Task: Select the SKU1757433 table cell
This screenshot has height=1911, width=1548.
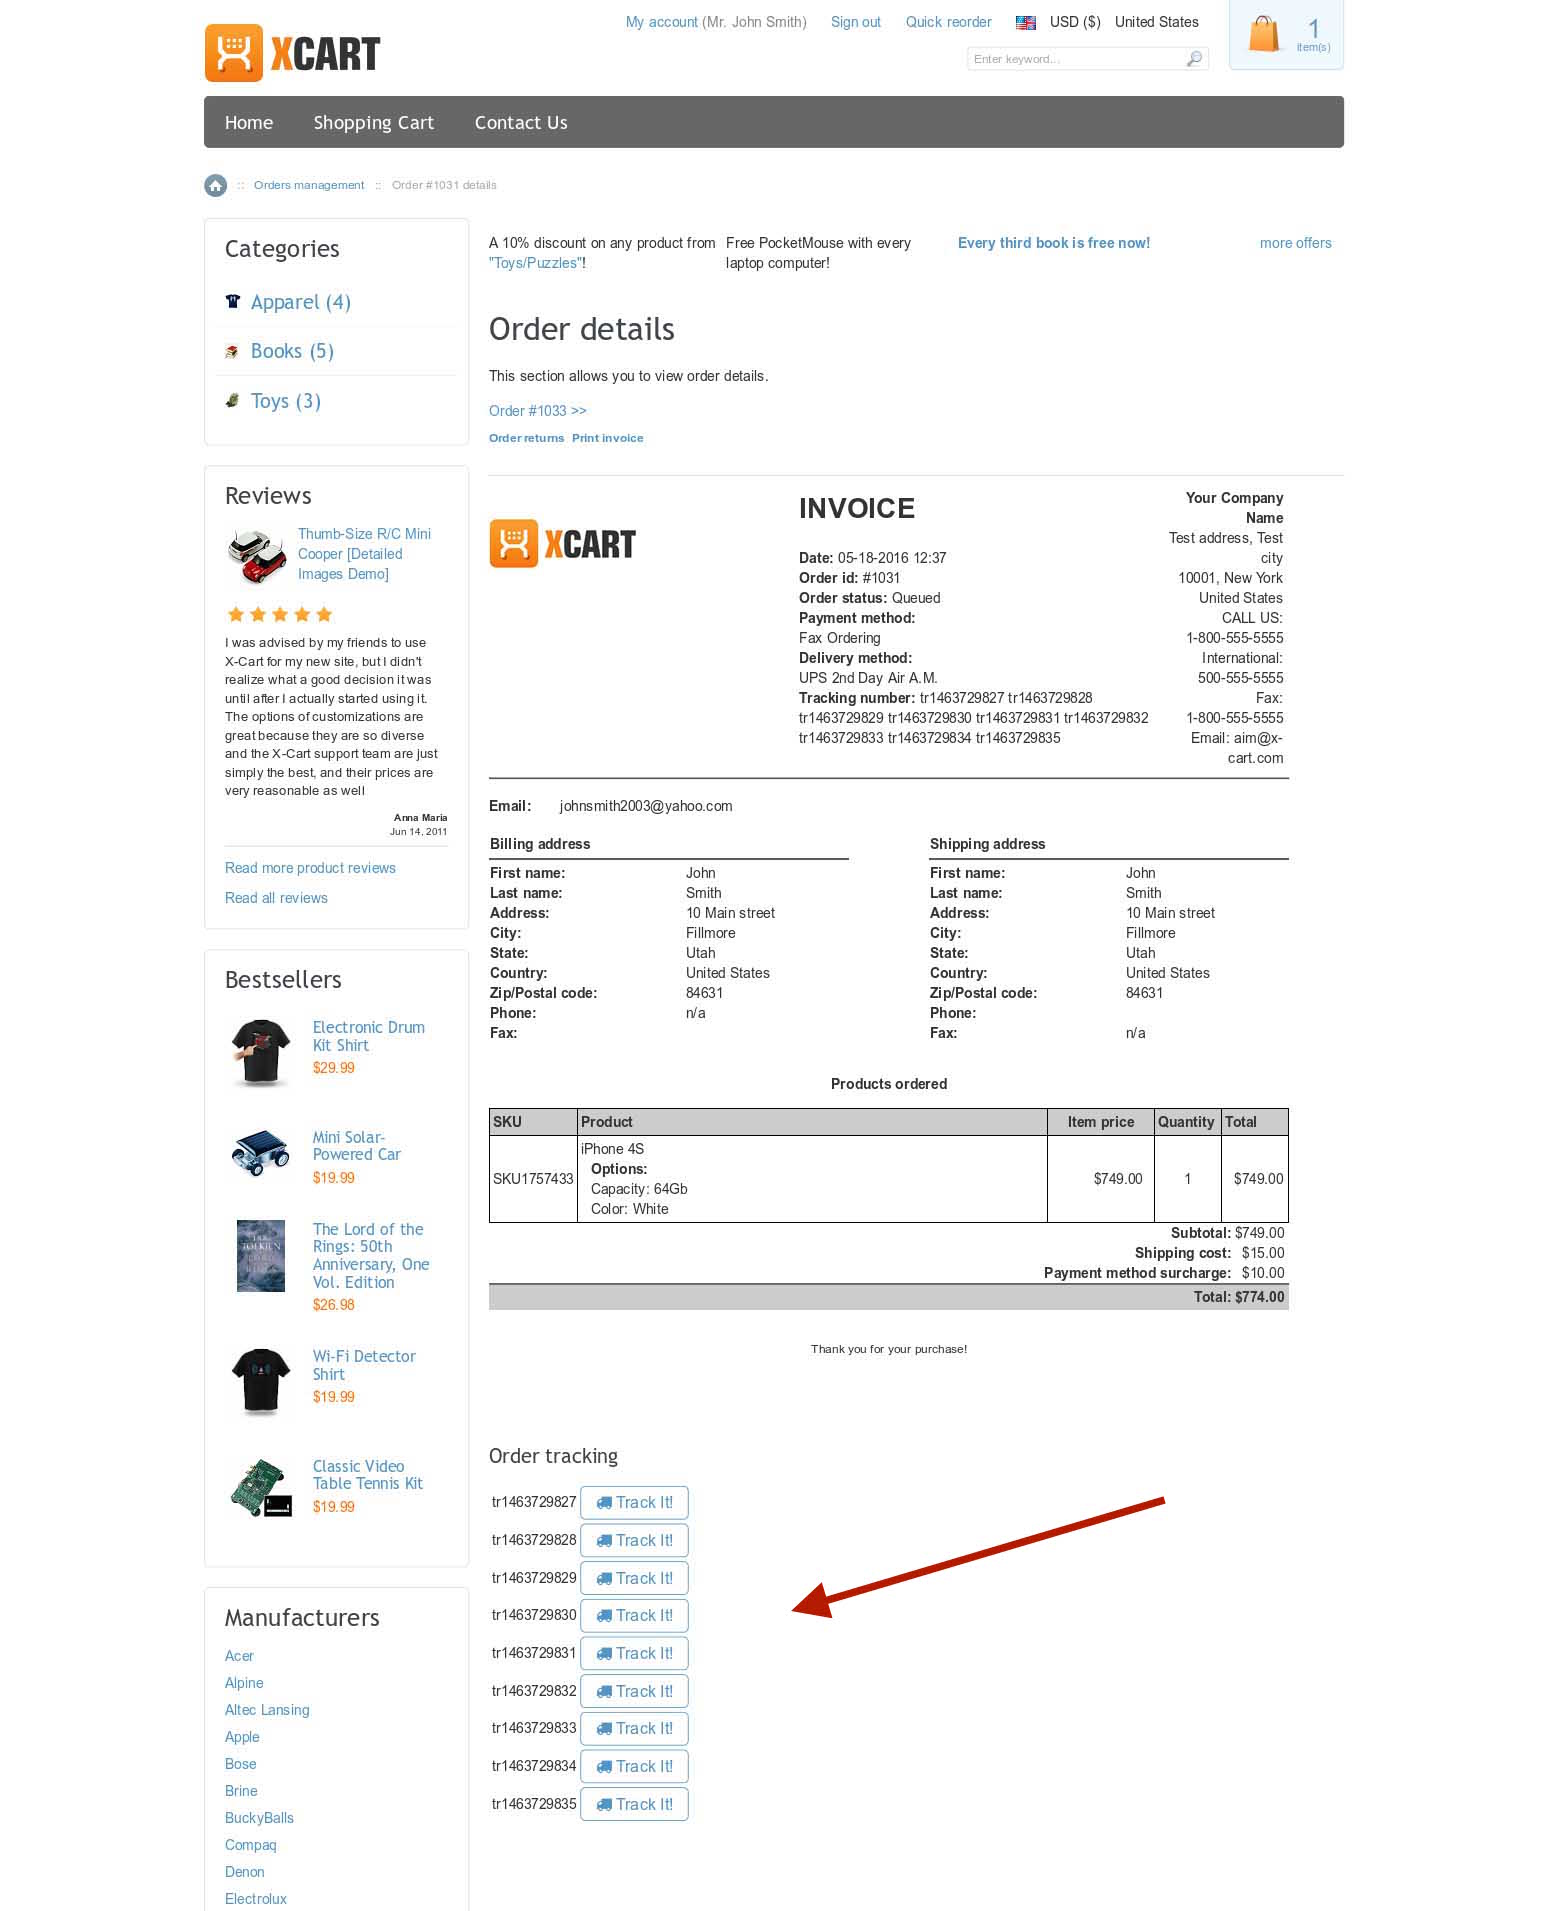Action: tap(533, 1179)
